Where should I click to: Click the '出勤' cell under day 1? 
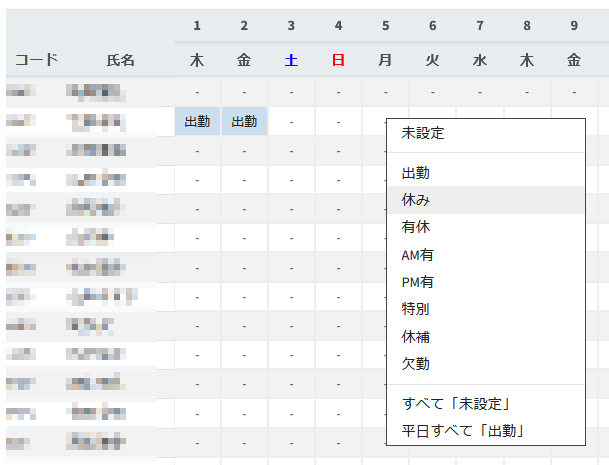197,122
